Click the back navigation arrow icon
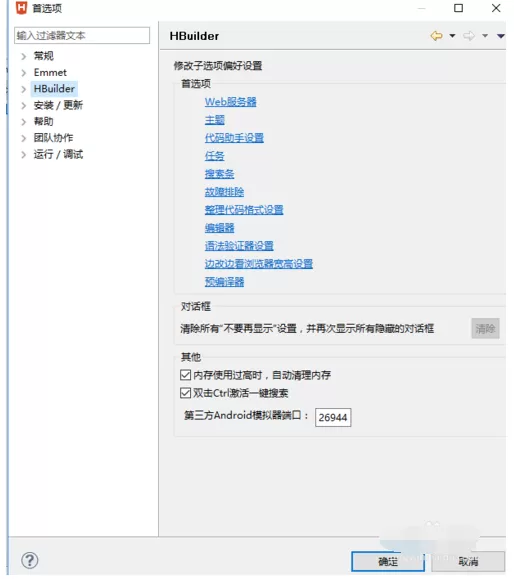Viewport: 514px width, 579px height. 436,36
